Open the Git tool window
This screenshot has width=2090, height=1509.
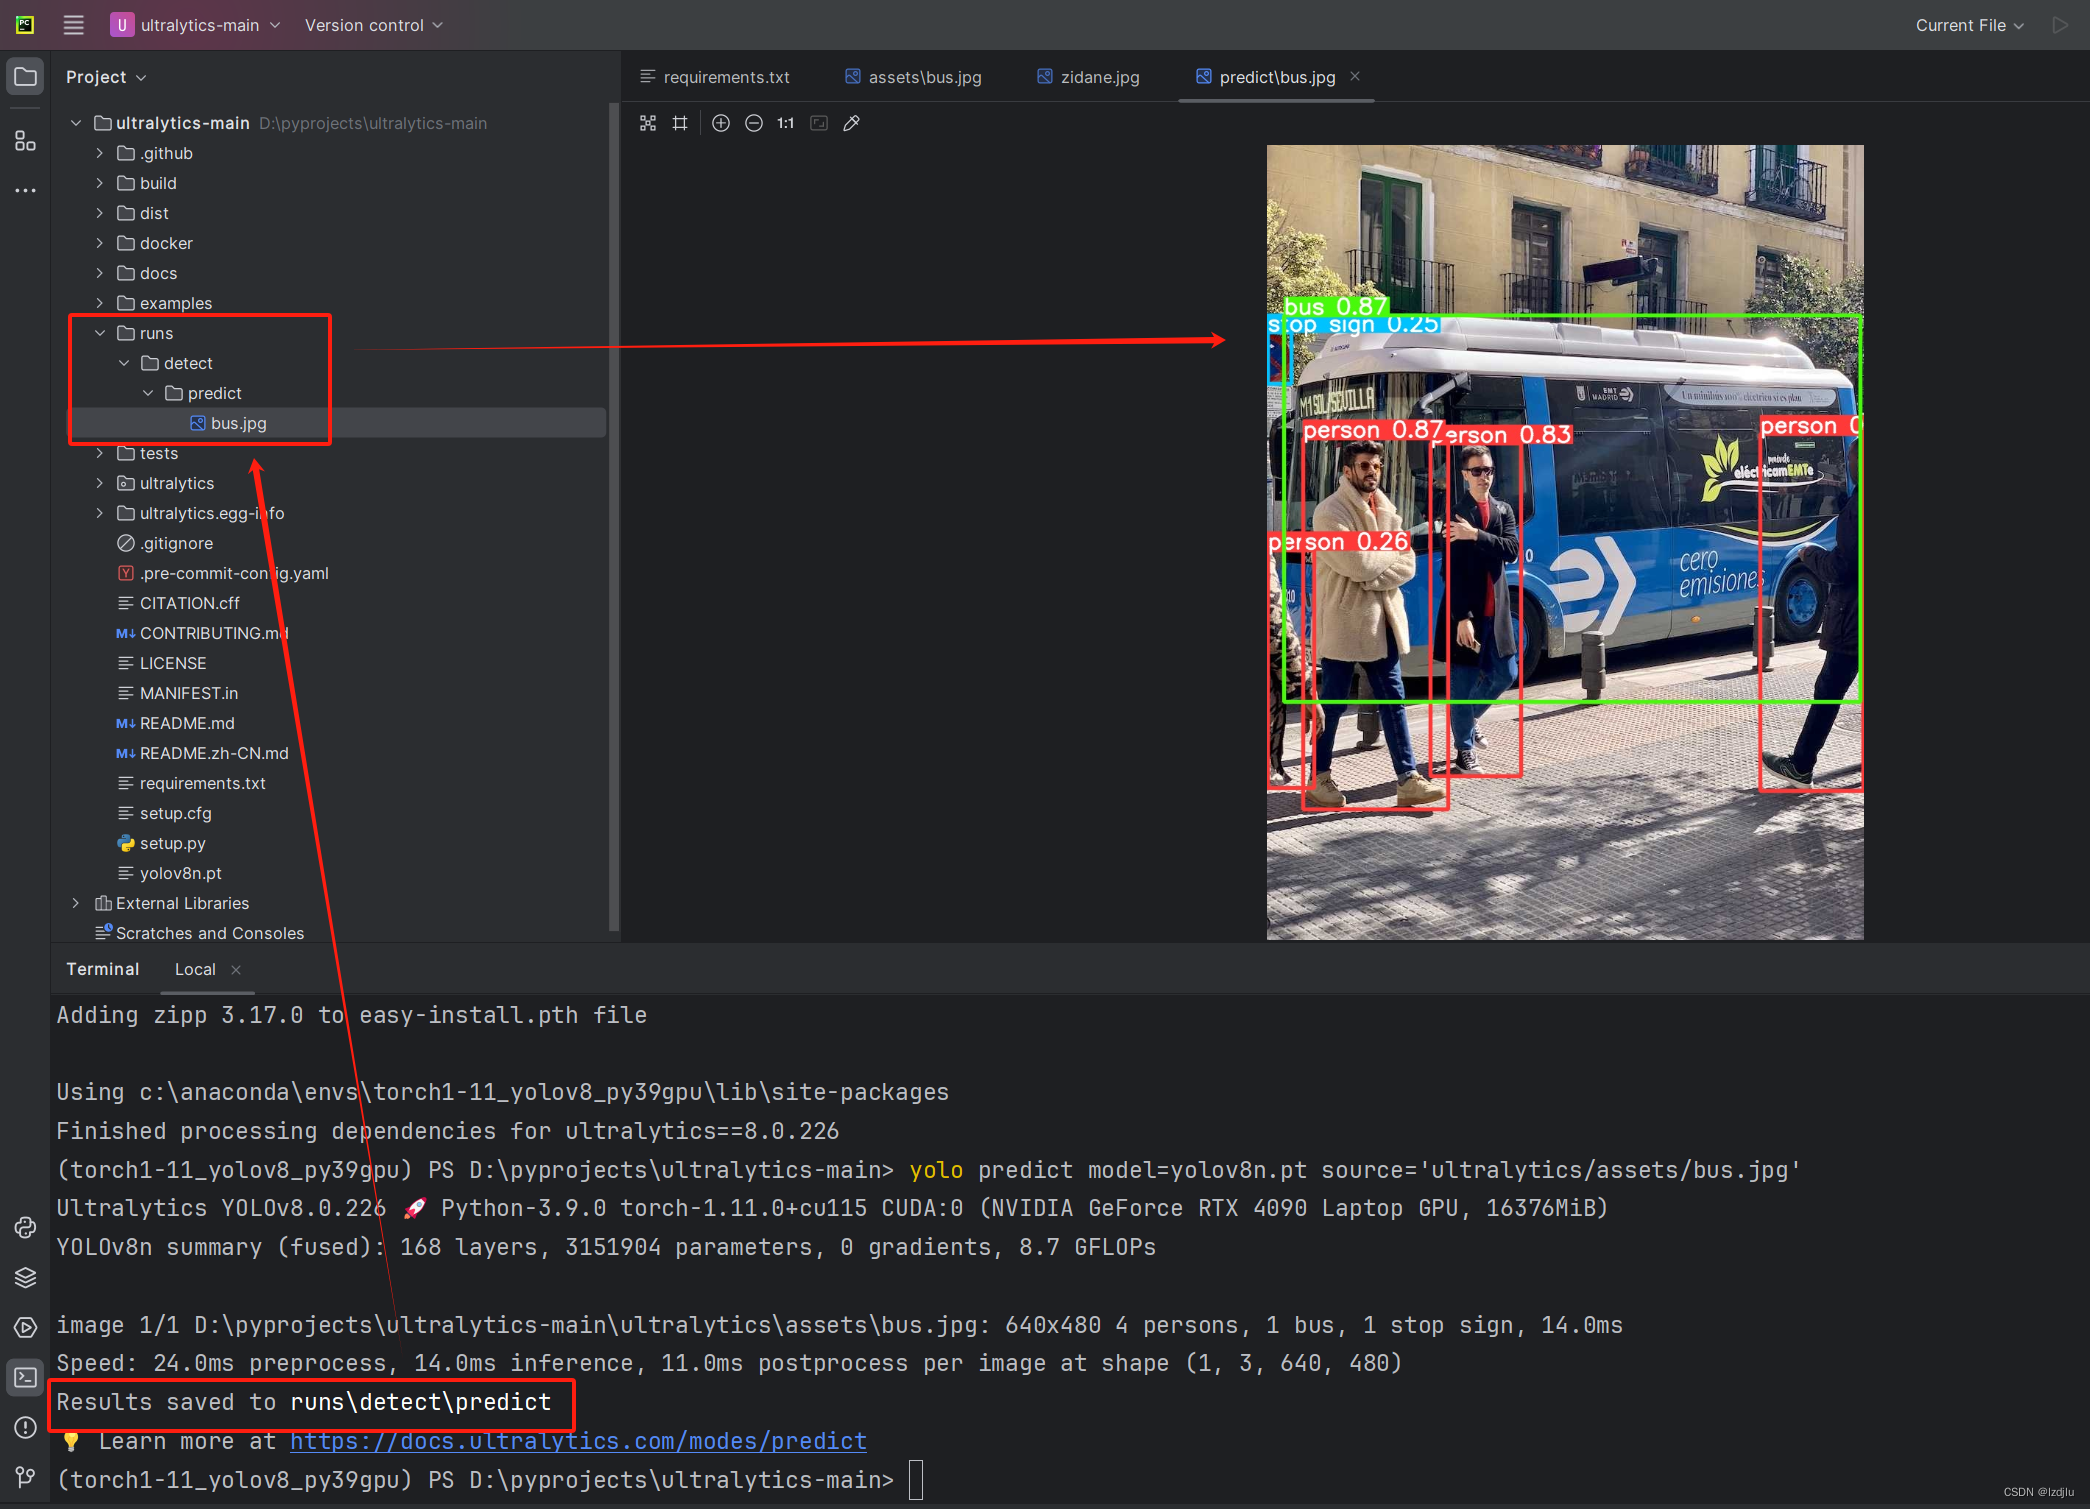click(25, 1477)
